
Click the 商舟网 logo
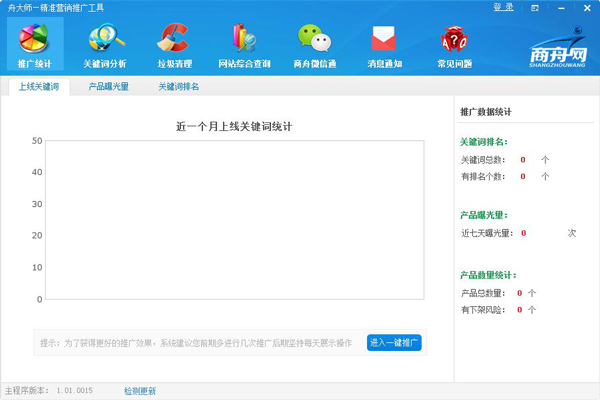(552, 50)
